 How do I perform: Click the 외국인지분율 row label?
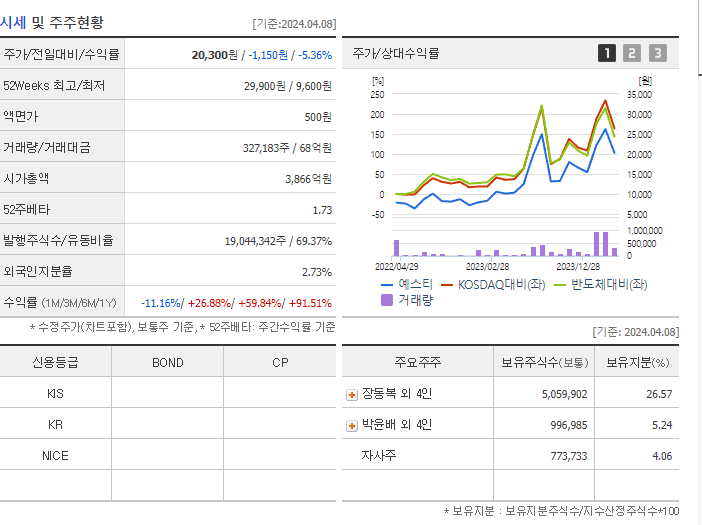[38, 271]
